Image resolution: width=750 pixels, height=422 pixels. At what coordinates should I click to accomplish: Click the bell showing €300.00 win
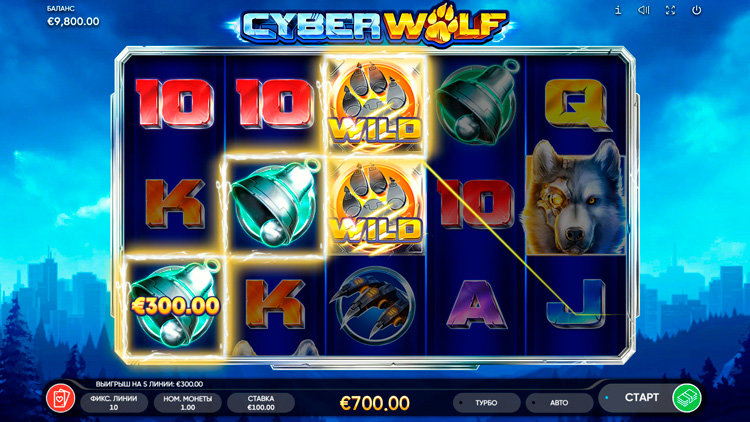click(x=175, y=305)
